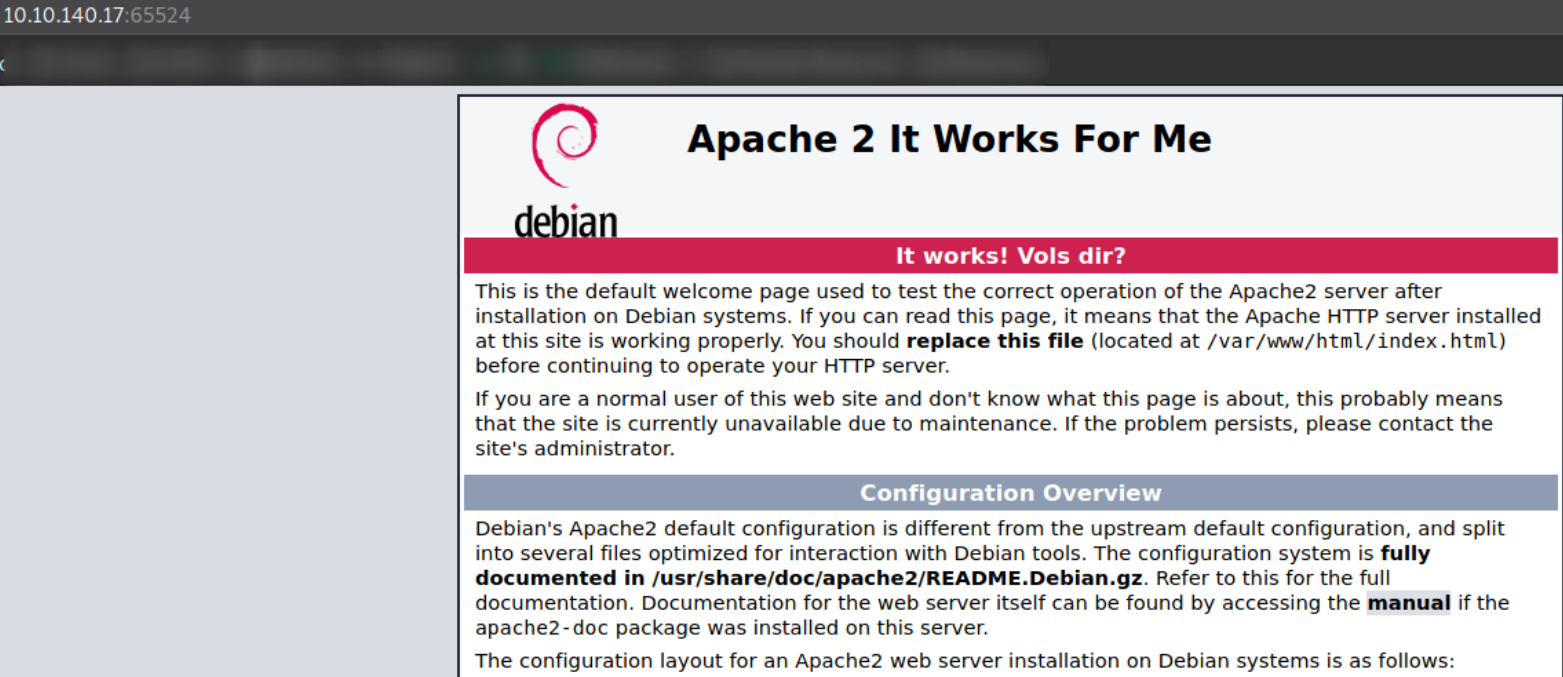The height and width of the screenshot is (677, 1563).
Task: Click the 'site's administrator.' text
Action: tap(575, 448)
